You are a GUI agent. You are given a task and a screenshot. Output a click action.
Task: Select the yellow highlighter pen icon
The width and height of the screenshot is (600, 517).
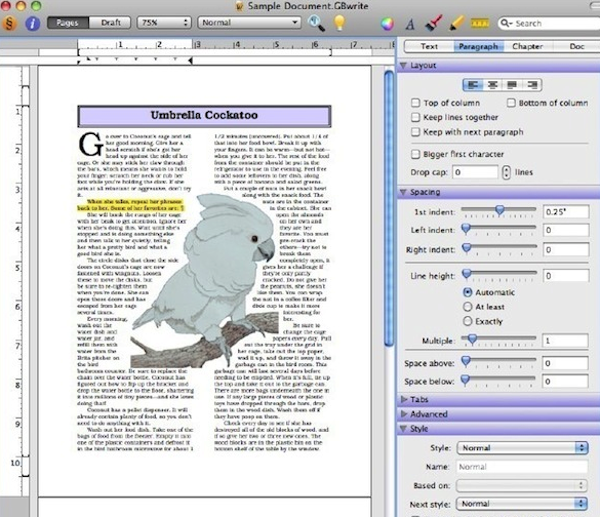[456, 23]
